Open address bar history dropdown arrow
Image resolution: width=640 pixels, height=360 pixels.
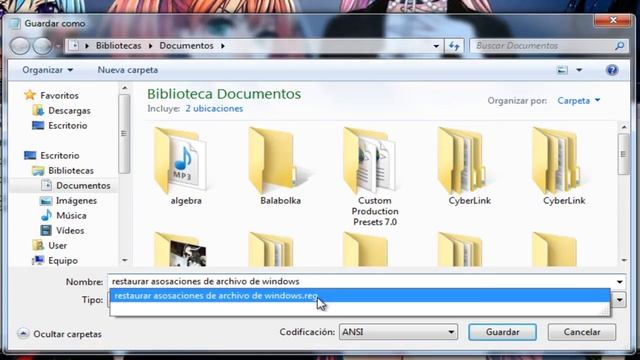(x=436, y=46)
